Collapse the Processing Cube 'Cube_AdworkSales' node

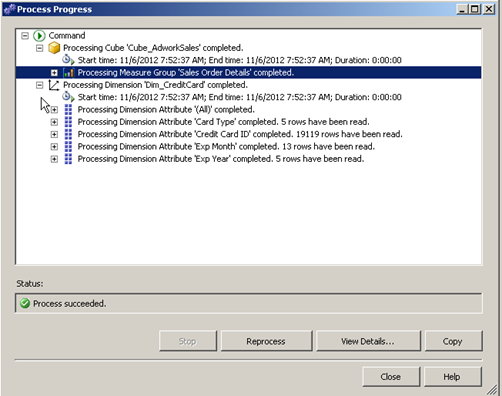pos(40,48)
